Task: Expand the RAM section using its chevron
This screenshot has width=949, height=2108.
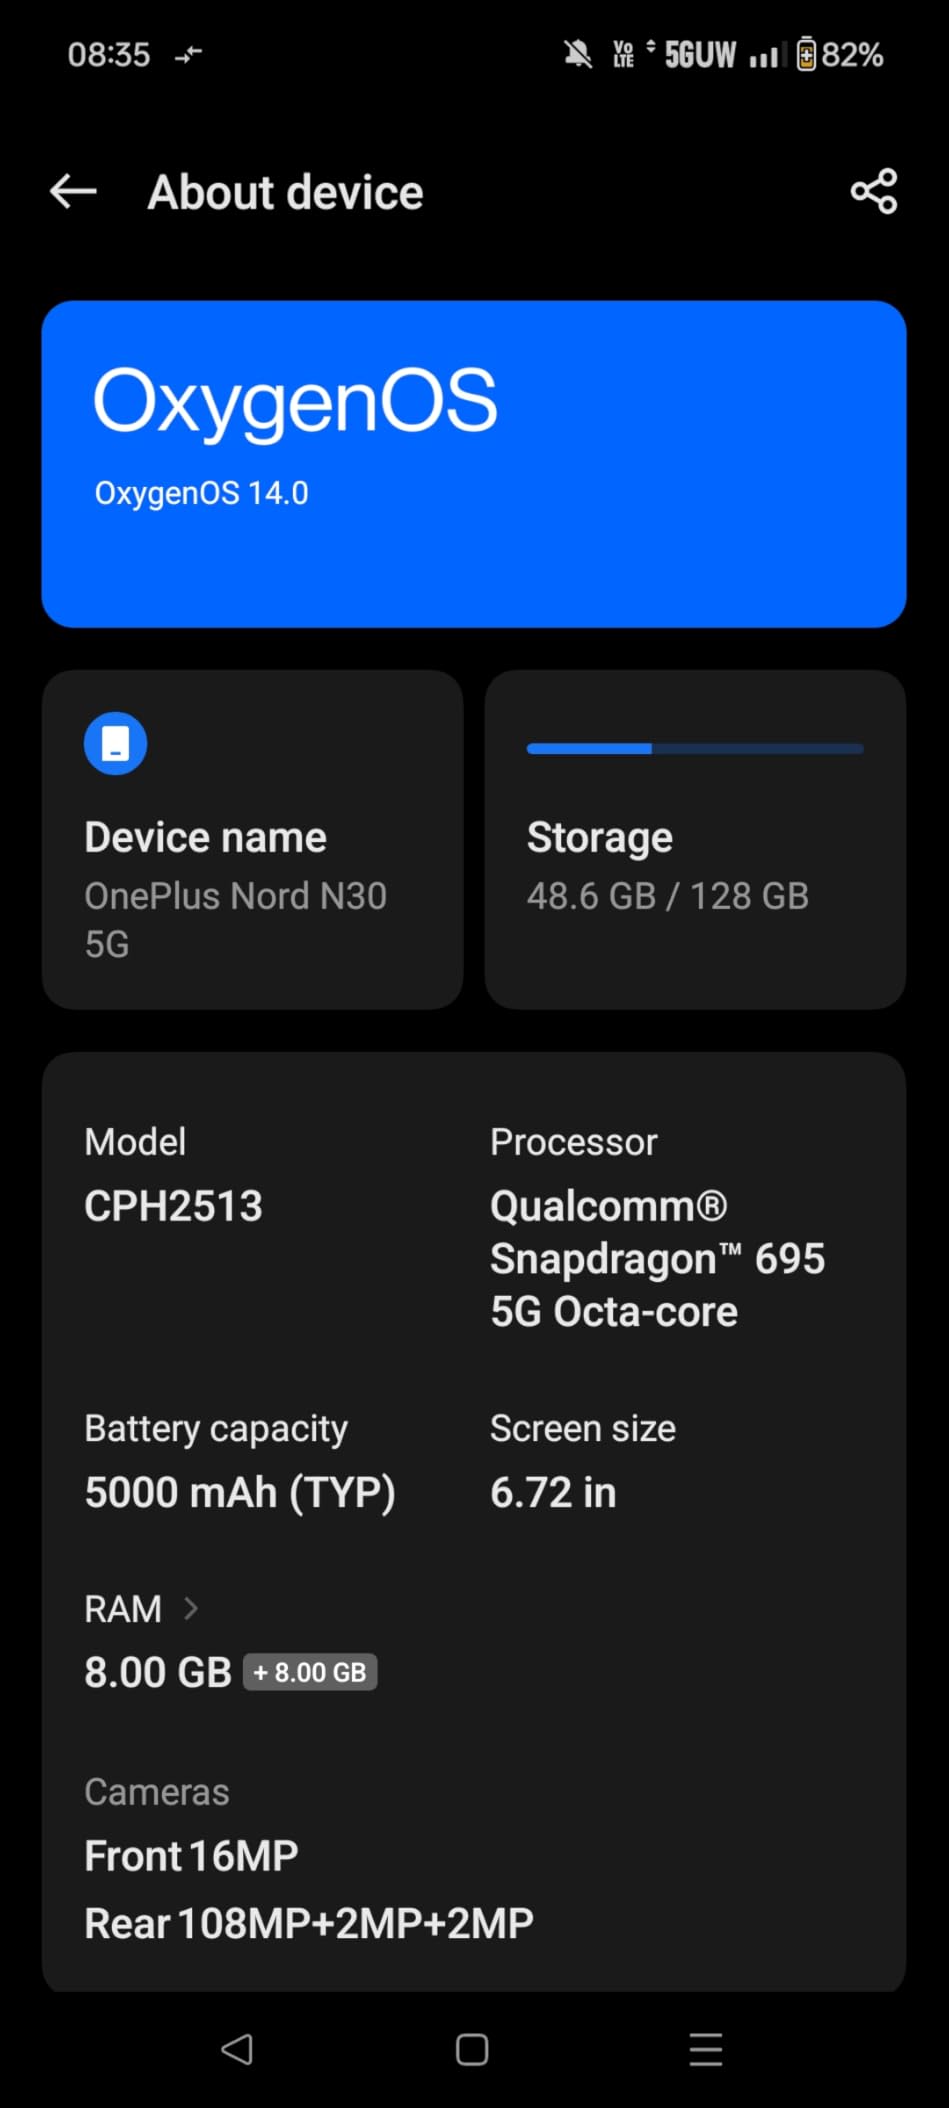Action: (x=191, y=1608)
